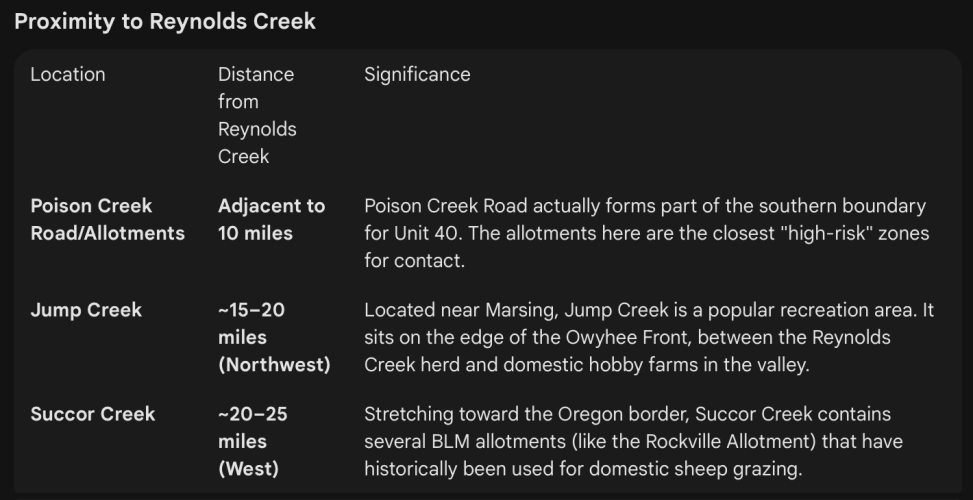Click the Jump Creek location cell
Screen dimensions: 973x500
coord(86,310)
